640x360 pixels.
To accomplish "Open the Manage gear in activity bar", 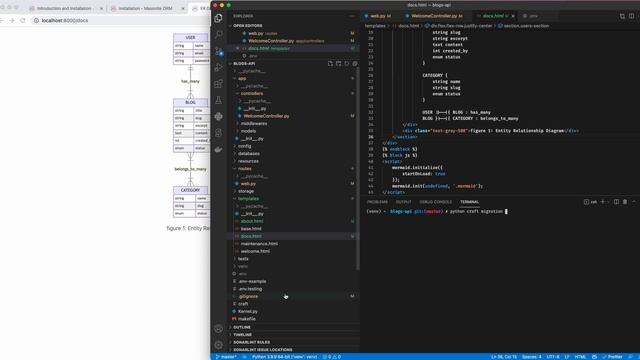I will tap(218, 345).
